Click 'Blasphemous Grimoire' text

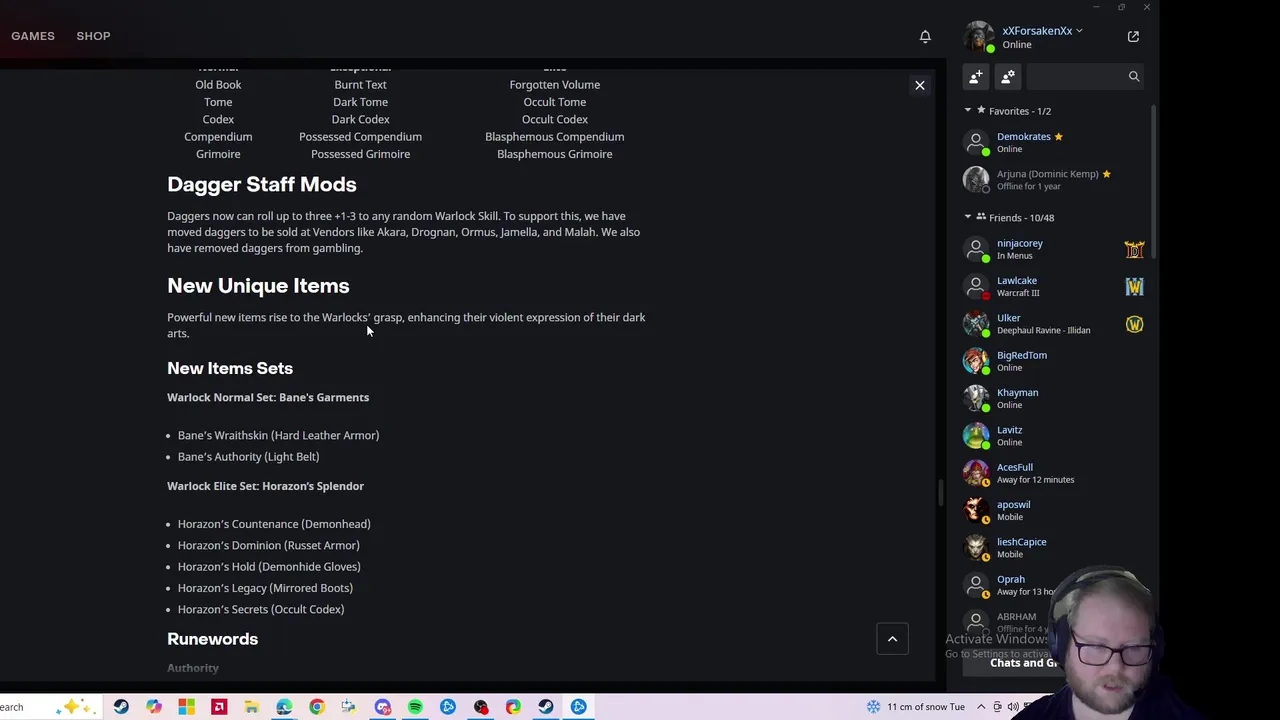tap(554, 154)
